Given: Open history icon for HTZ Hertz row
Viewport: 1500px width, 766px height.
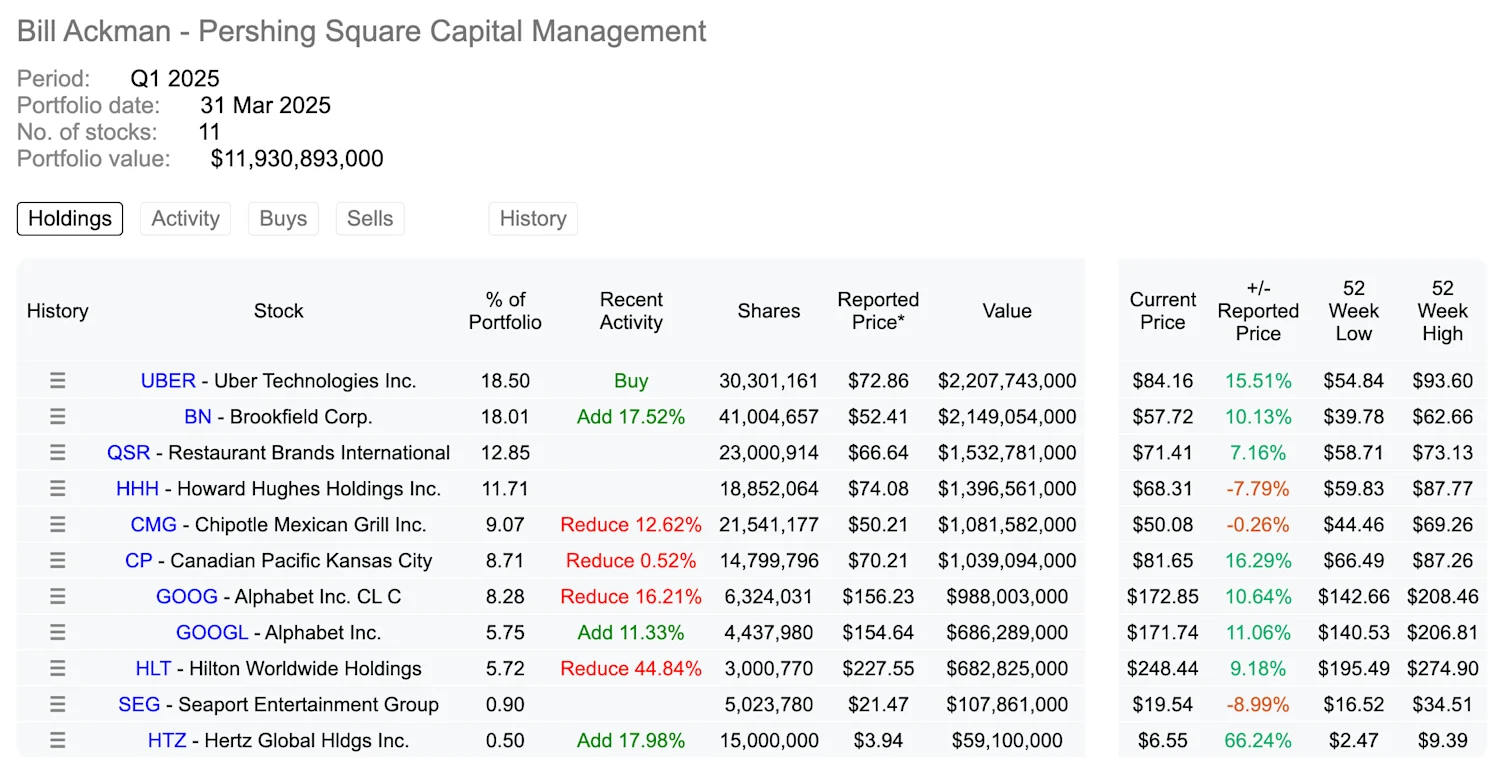Looking at the screenshot, I should (58, 741).
